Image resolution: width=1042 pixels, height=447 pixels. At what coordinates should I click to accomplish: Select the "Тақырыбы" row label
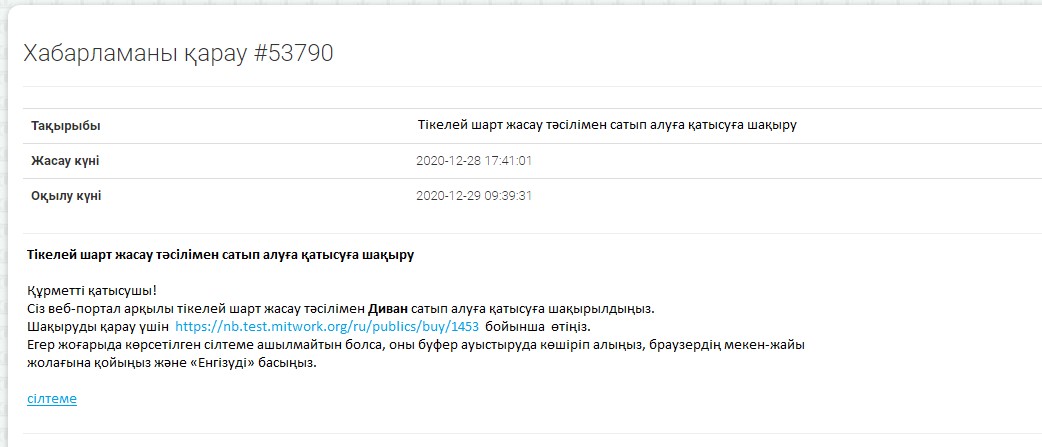coord(66,126)
